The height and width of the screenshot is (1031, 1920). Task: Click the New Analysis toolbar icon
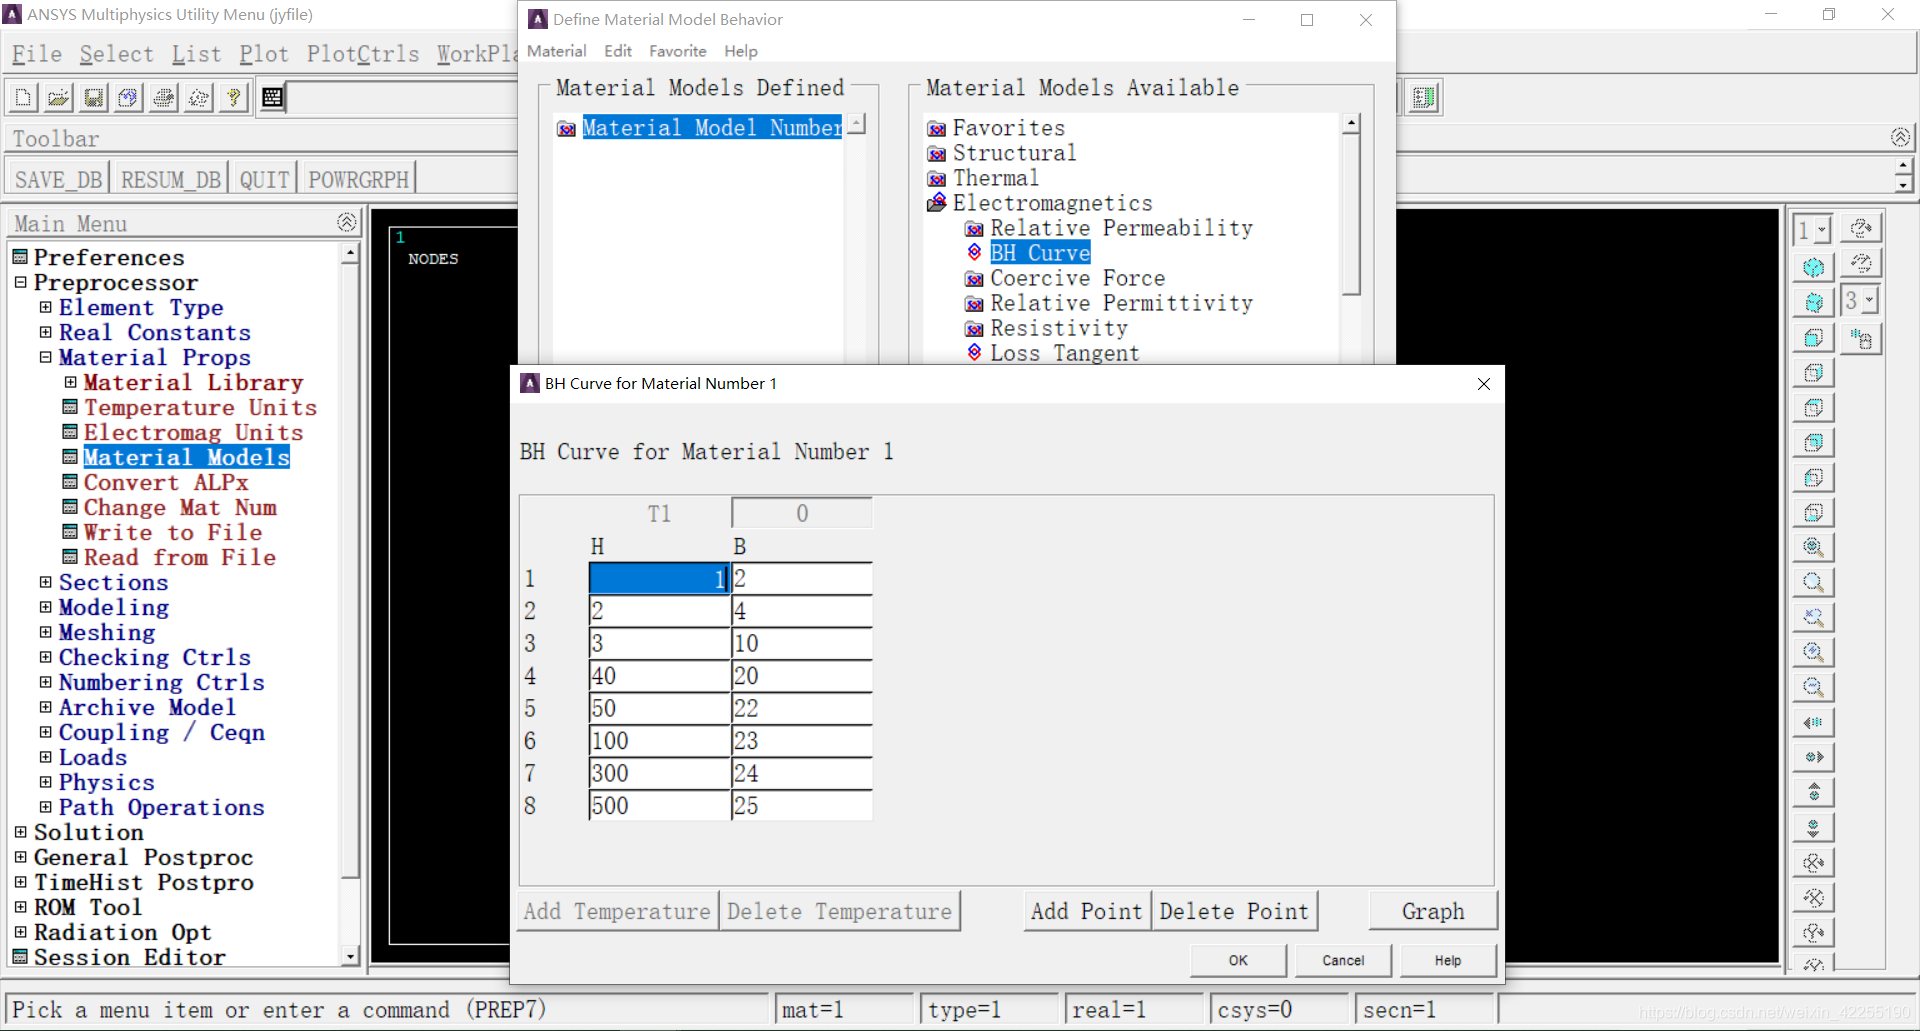23,97
